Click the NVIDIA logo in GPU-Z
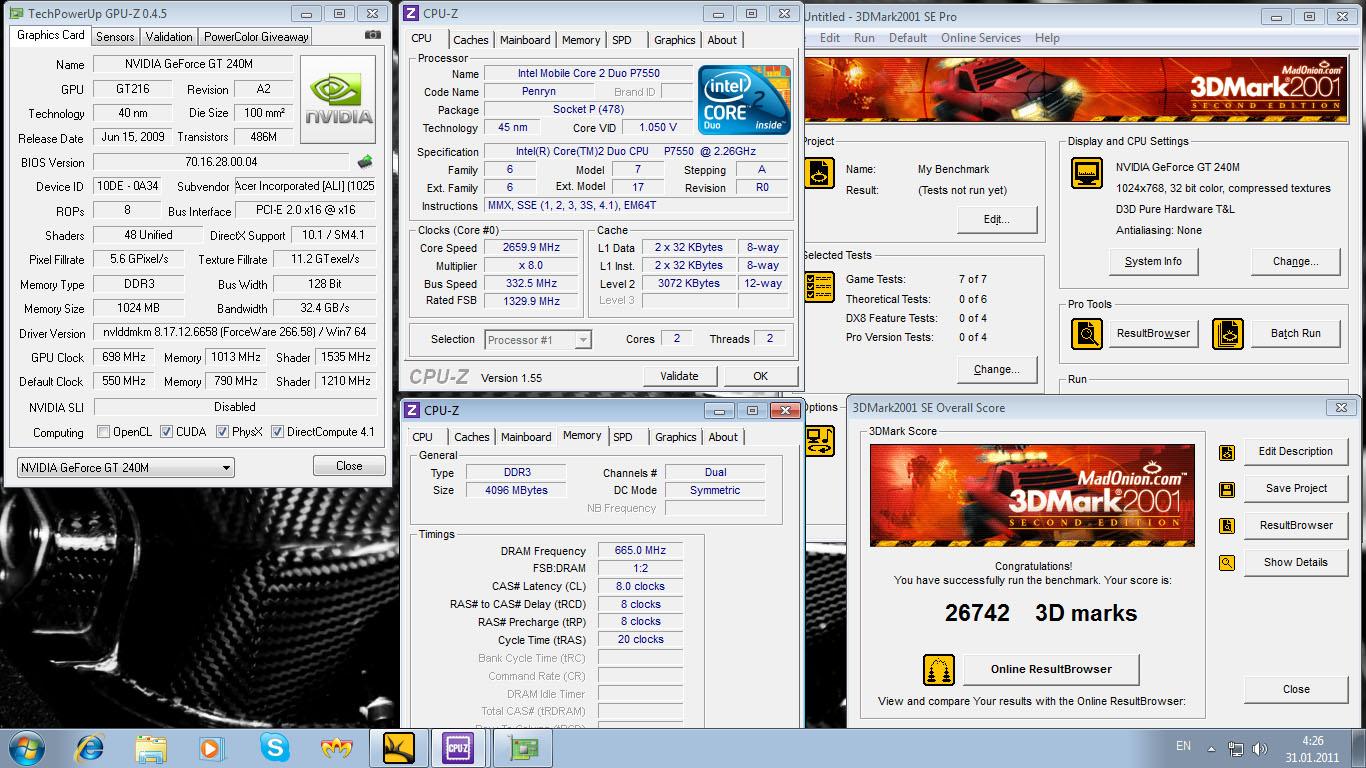 click(x=338, y=100)
